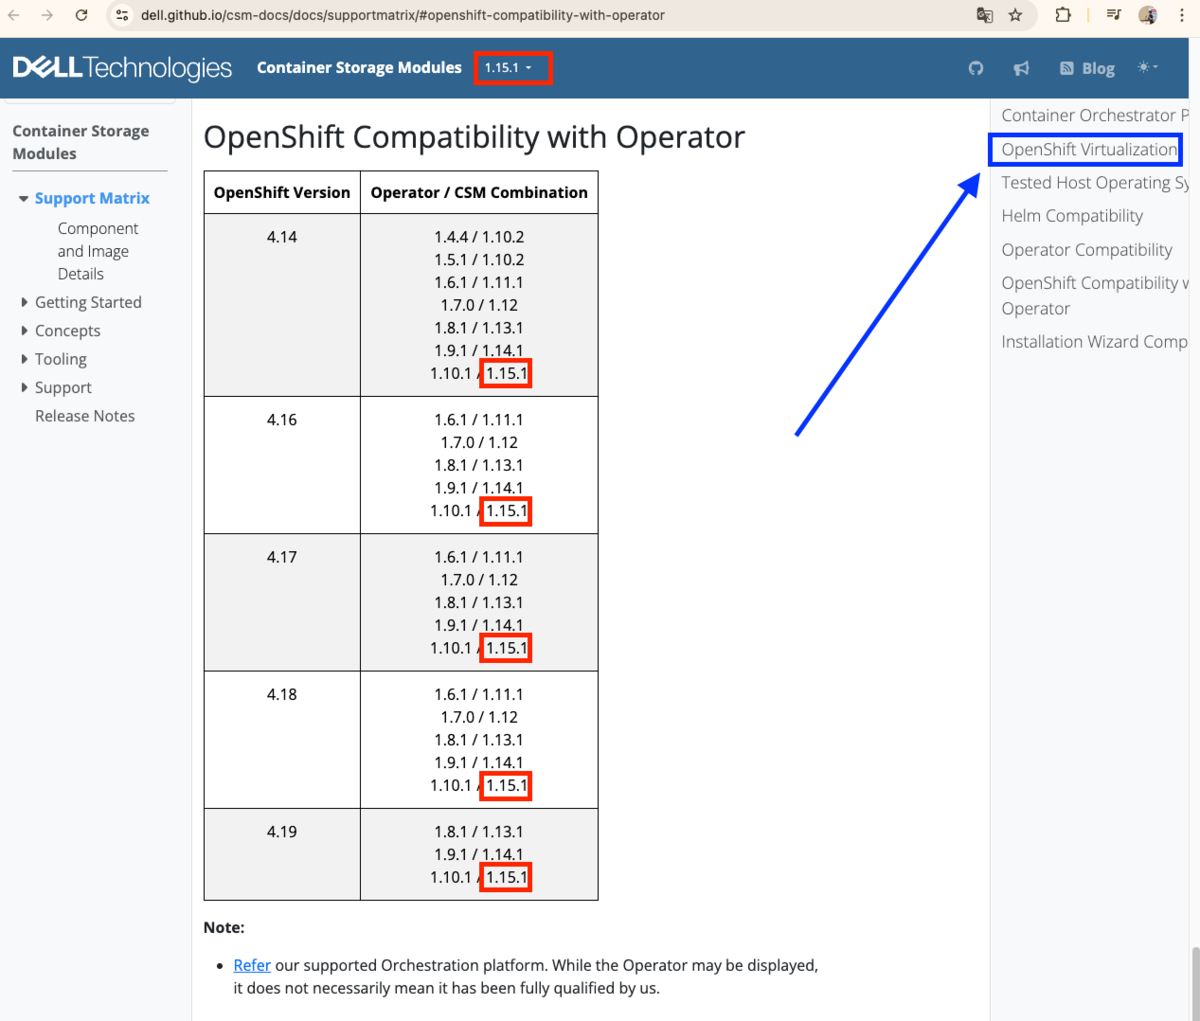Open the browser profile avatar
This screenshot has width=1200, height=1021.
tap(1148, 15)
